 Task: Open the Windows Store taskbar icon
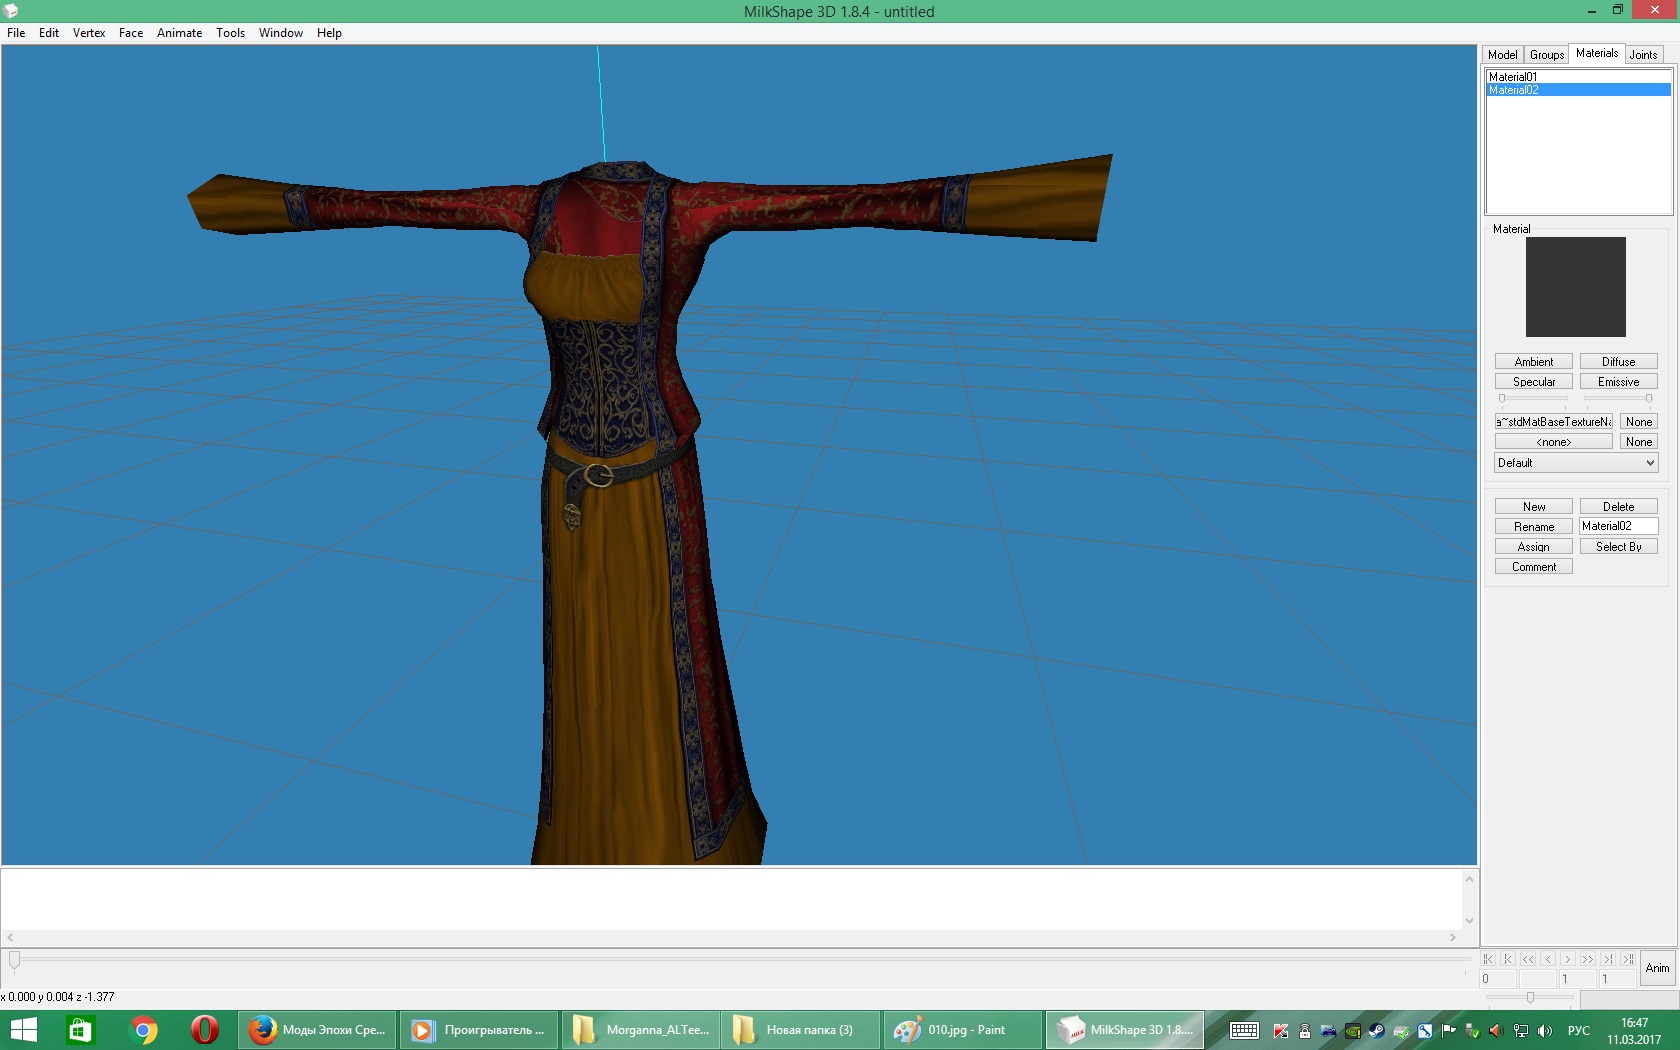(x=80, y=1030)
